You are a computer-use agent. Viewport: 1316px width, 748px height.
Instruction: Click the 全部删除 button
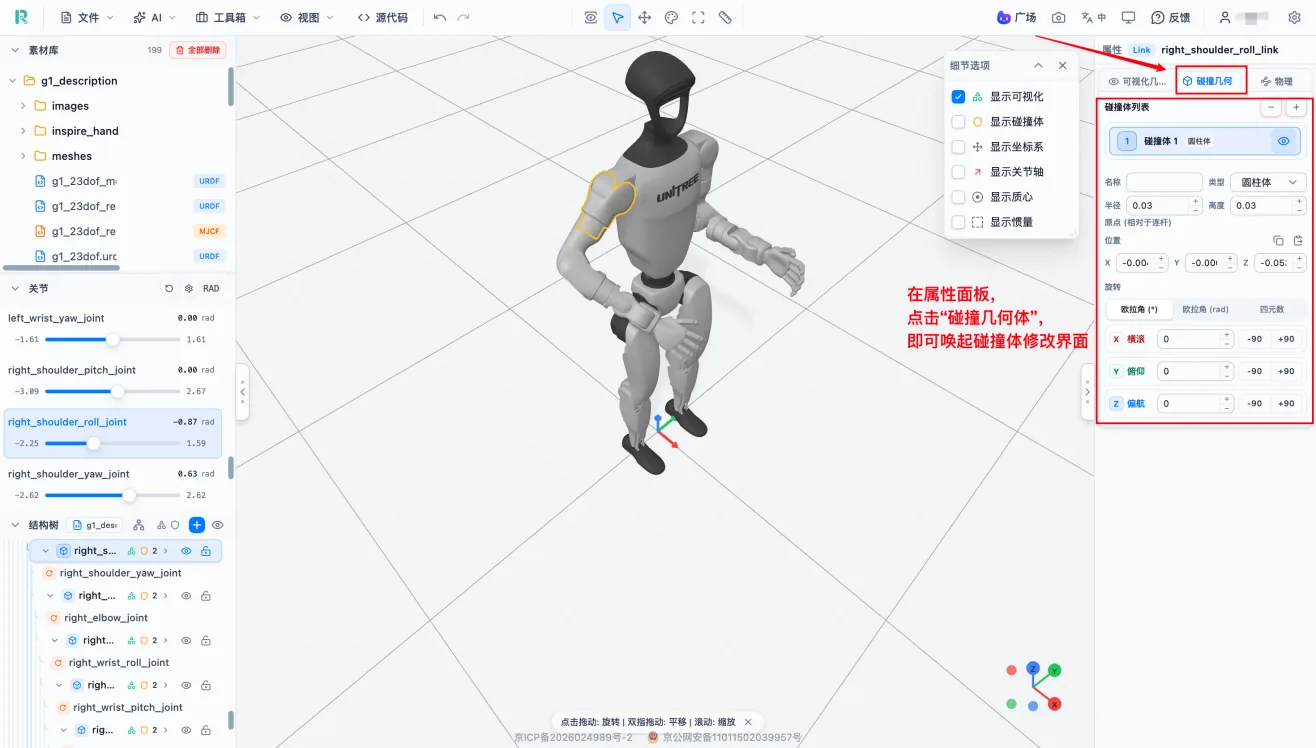tap(198, 50)
